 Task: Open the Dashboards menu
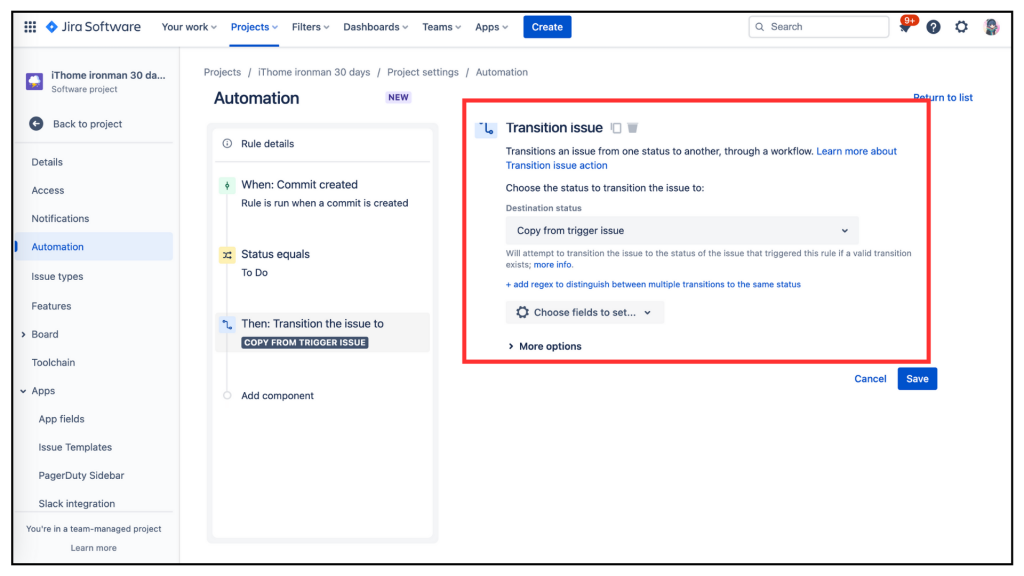click(x=376, y=27)
